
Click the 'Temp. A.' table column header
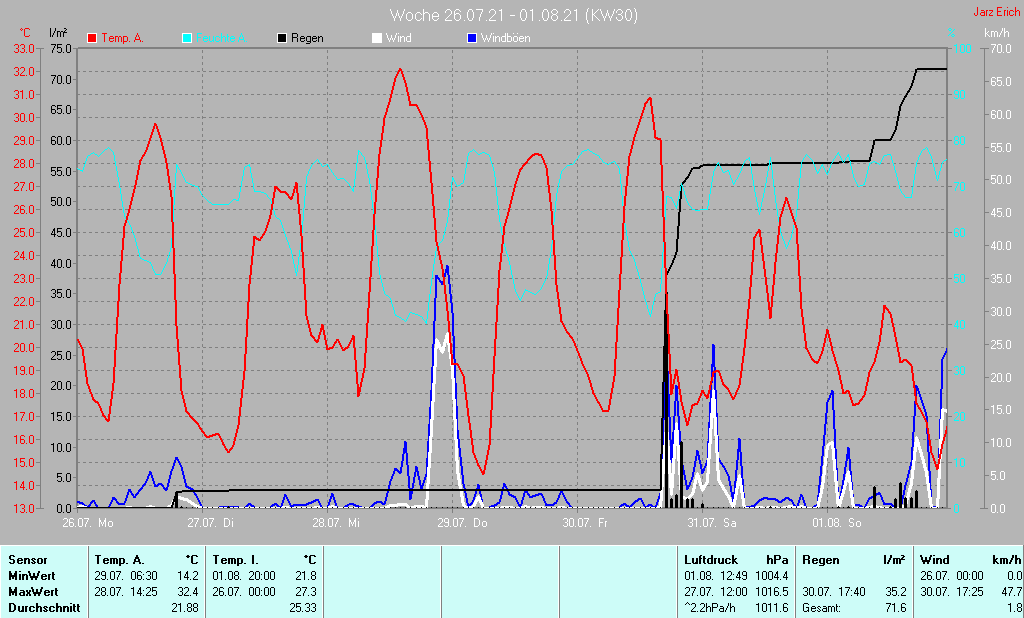click(120, 560)
